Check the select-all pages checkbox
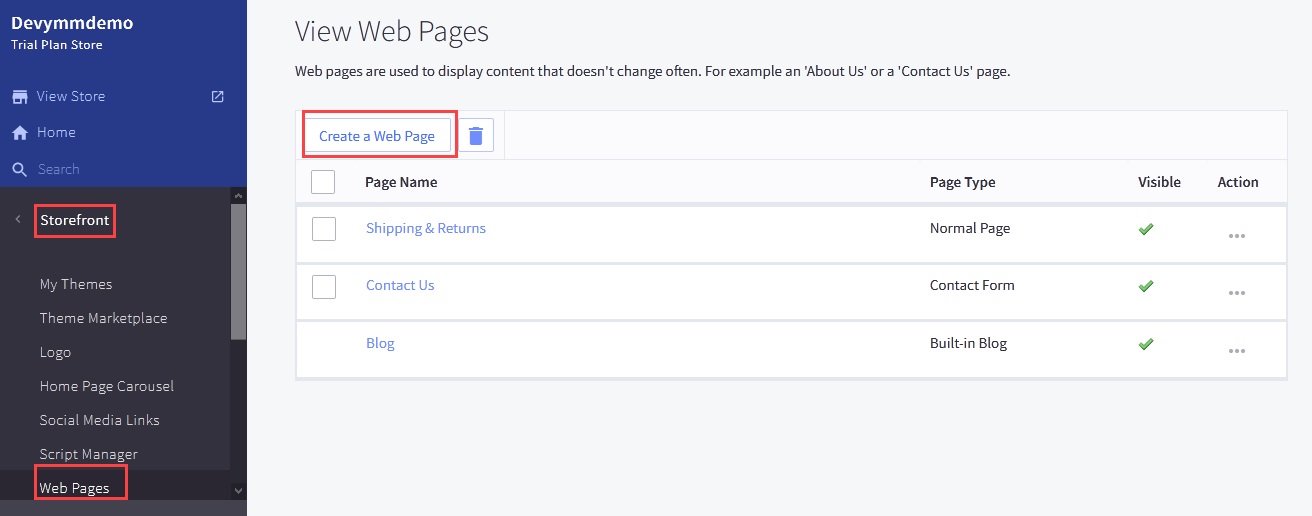The width and height of the screenshot is (1312, 516). pyautogui.click(x=323, y=182)
